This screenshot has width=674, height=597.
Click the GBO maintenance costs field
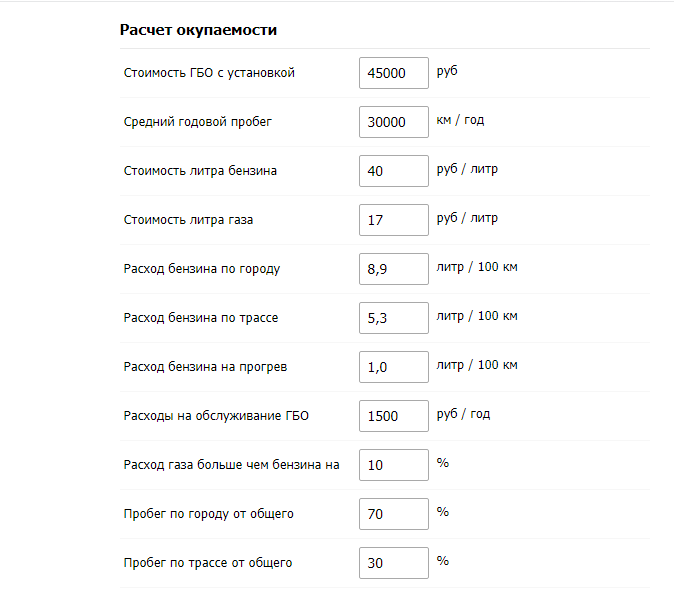[393, 416]
